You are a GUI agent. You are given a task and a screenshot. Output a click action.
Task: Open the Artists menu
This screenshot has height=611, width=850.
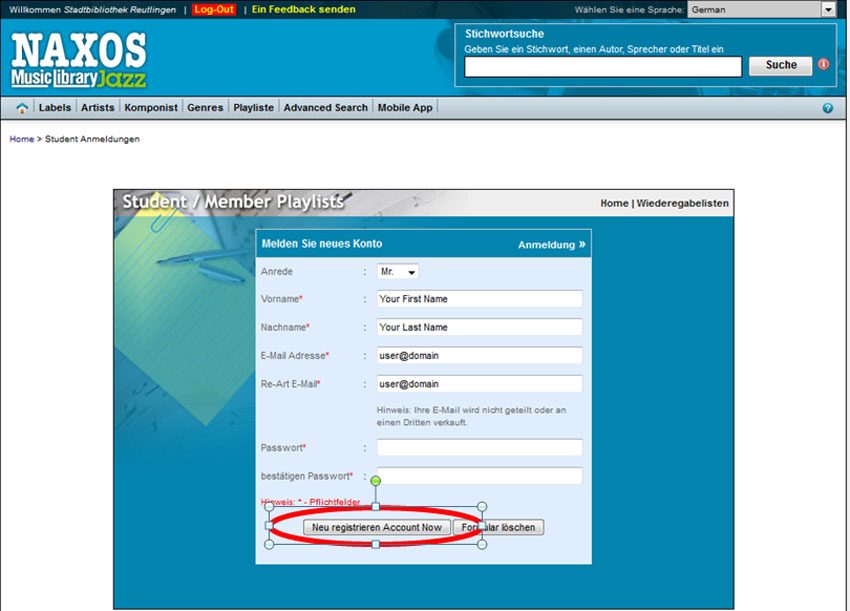[98, 108]
